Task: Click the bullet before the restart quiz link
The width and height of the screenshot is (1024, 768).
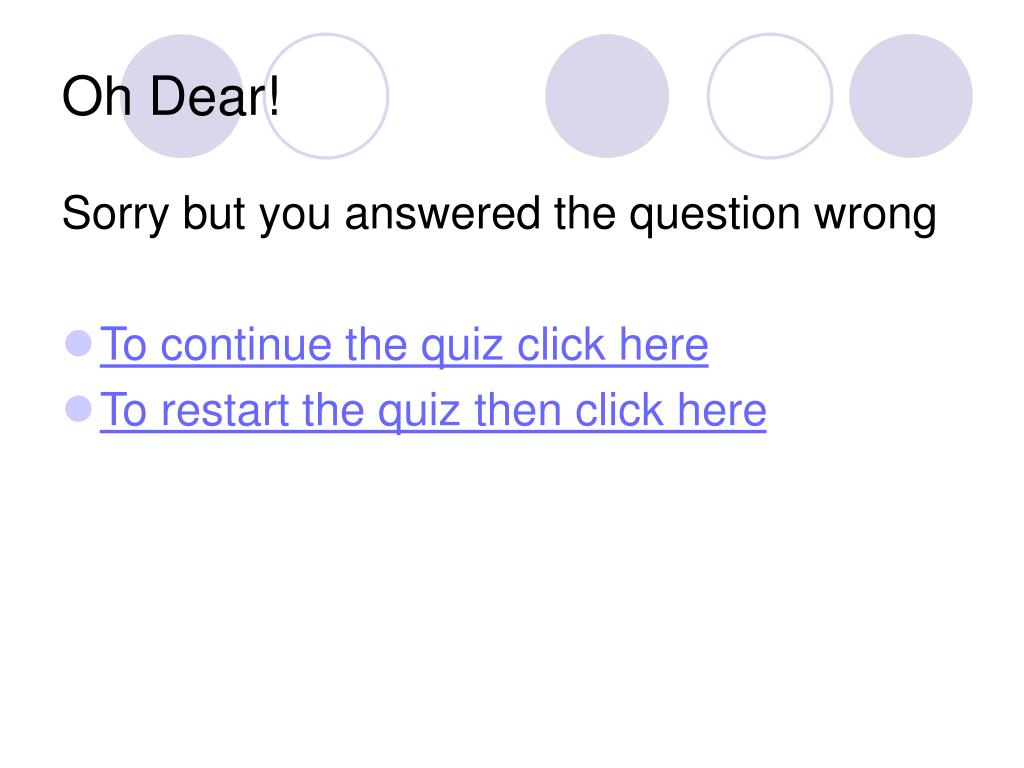Action: click(x=79, y=409)
